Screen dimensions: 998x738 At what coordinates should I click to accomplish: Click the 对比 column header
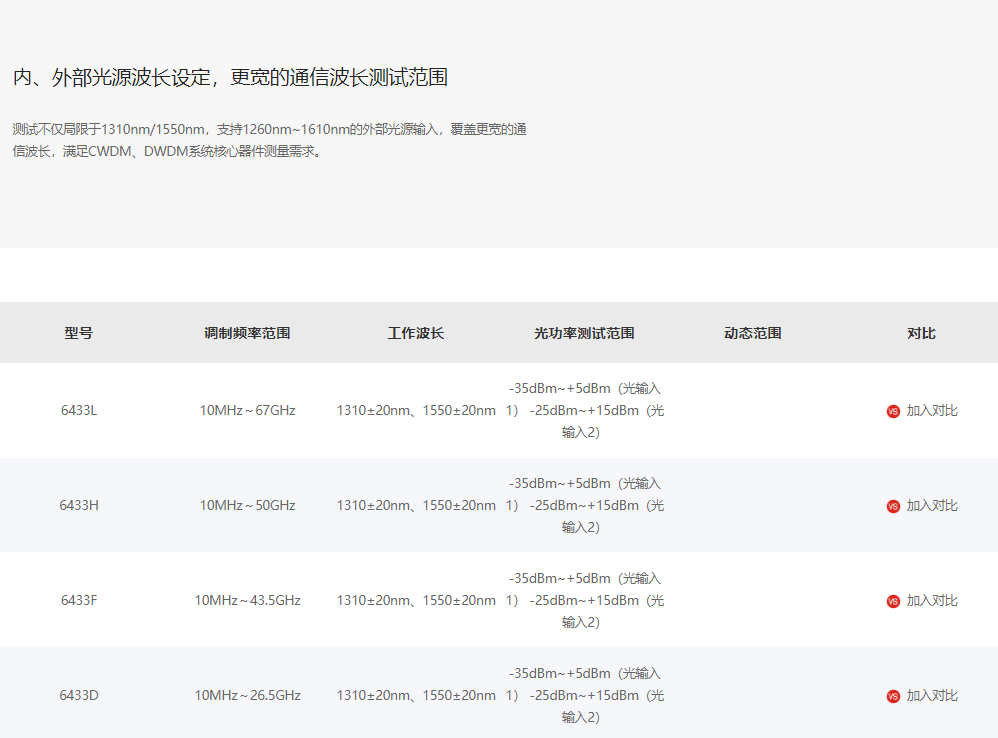click(921, 333)
